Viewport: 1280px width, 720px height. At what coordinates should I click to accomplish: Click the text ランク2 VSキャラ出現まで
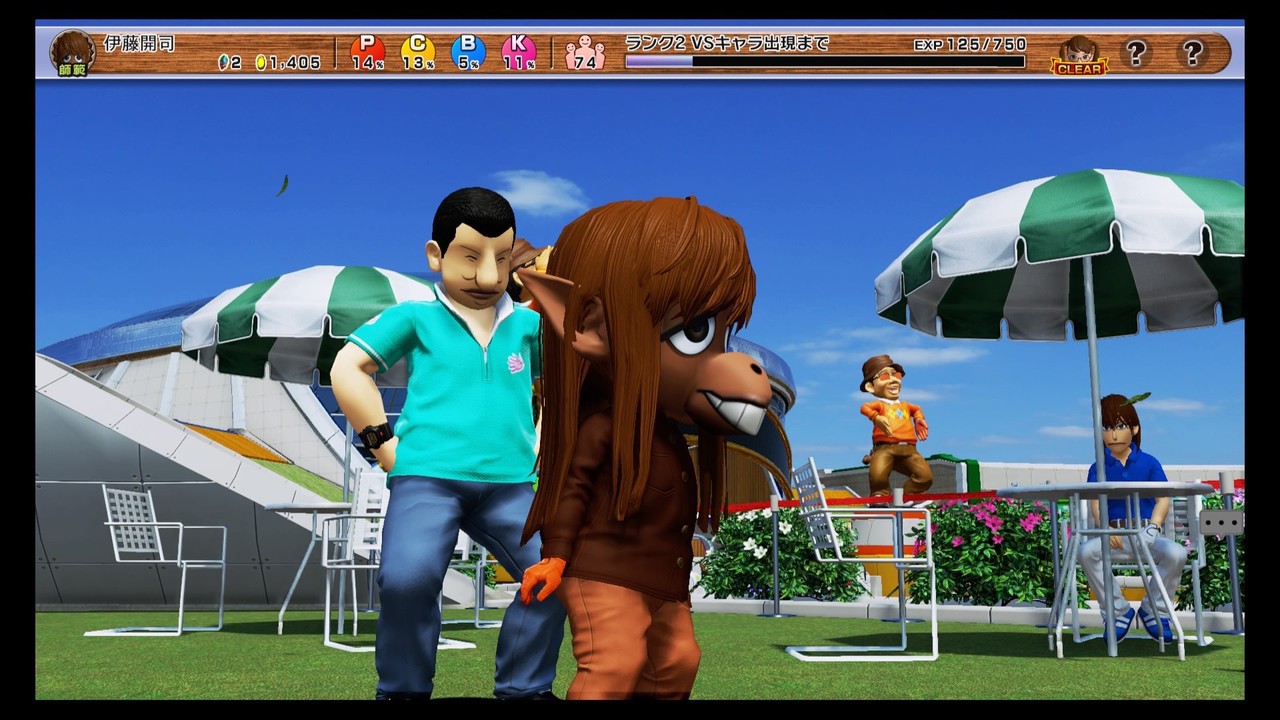click(x=727, y=44)
